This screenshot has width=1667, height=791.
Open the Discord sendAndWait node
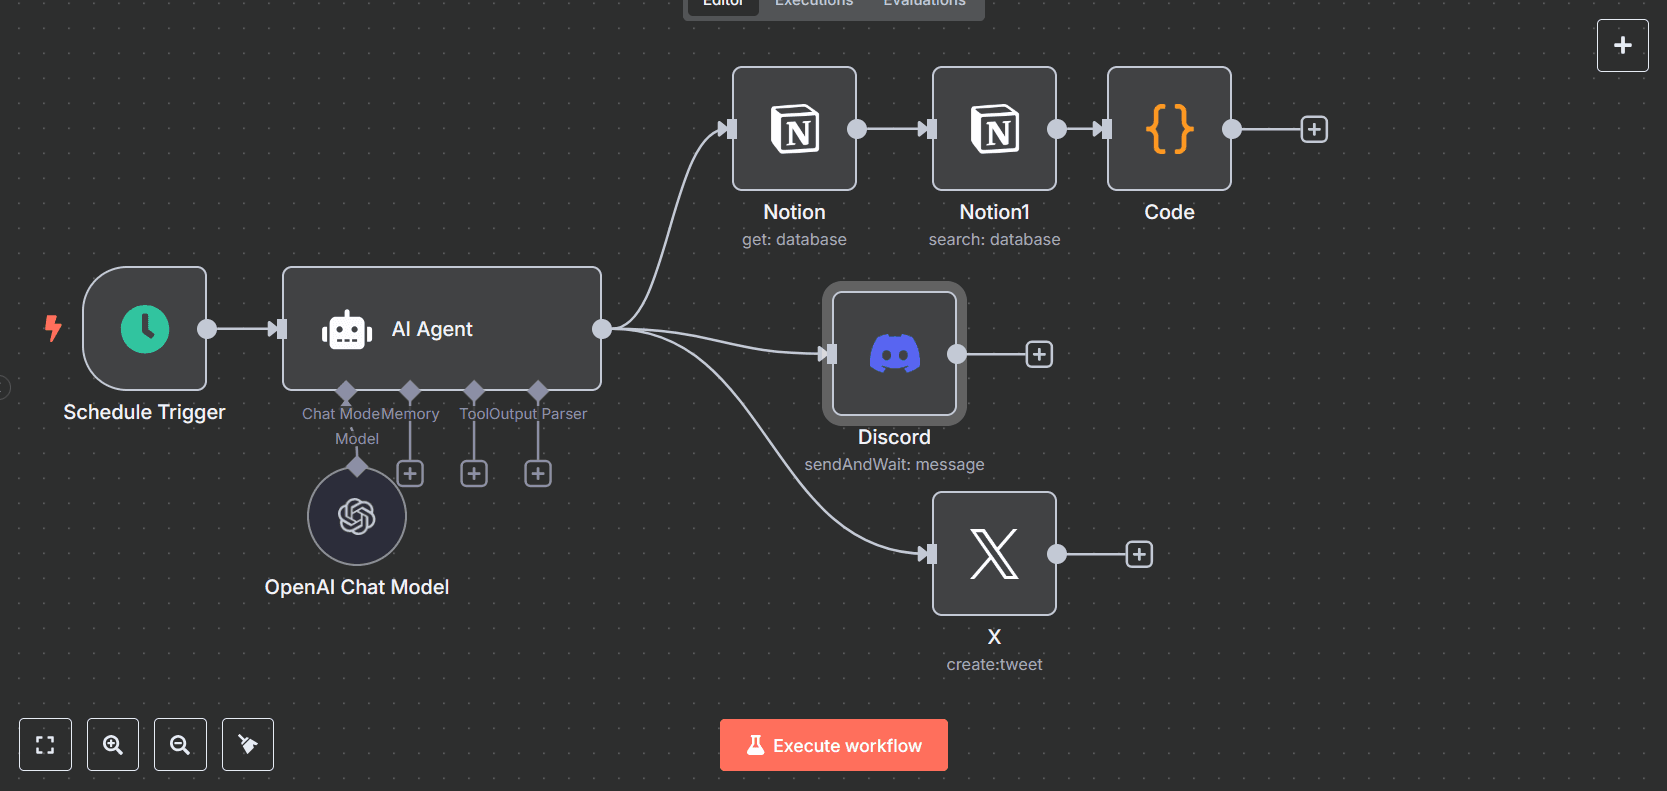[894, 353]
